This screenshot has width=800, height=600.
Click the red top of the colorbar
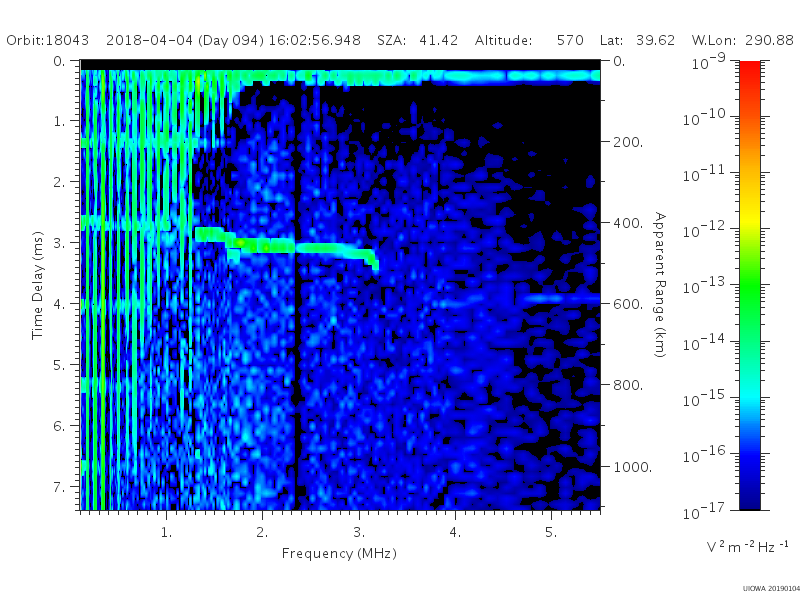750,71
